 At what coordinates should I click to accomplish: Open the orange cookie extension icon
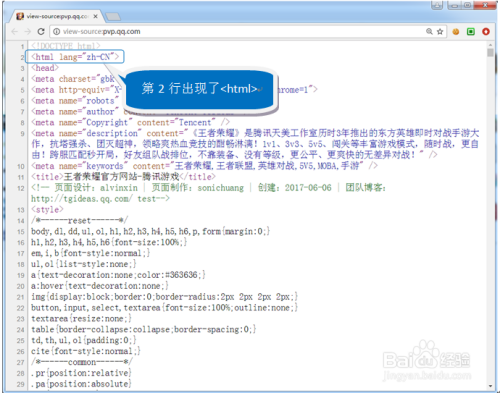(456, 32)
